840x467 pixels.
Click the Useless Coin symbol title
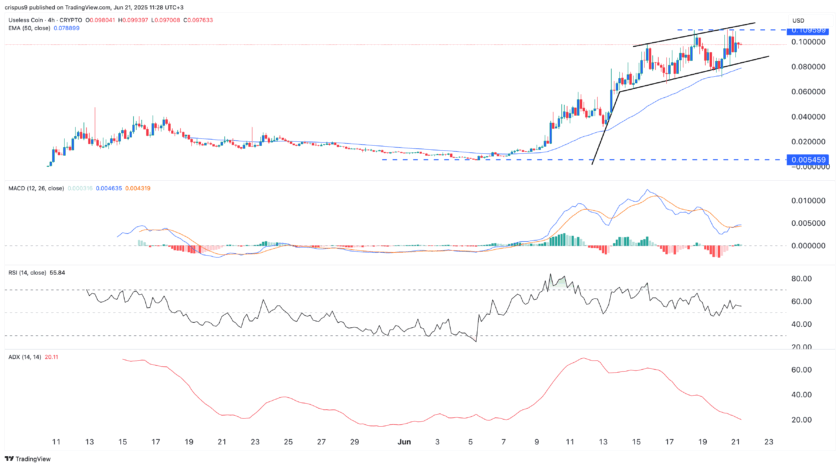30,21
